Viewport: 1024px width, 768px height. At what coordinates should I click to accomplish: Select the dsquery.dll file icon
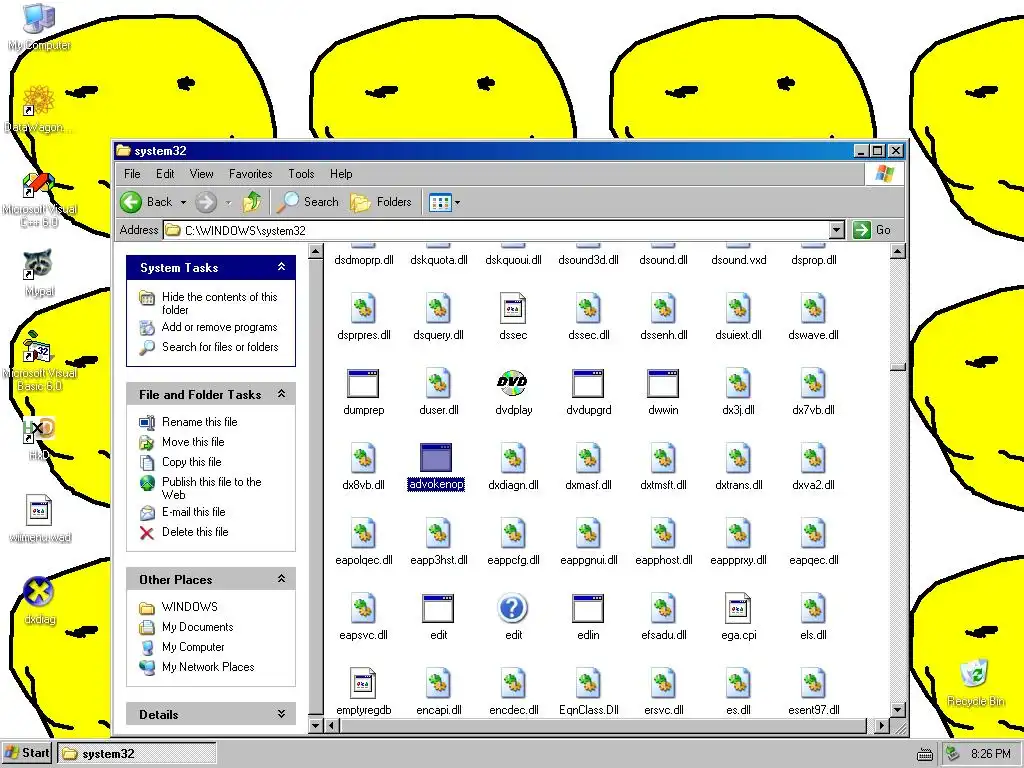(438, 308)
